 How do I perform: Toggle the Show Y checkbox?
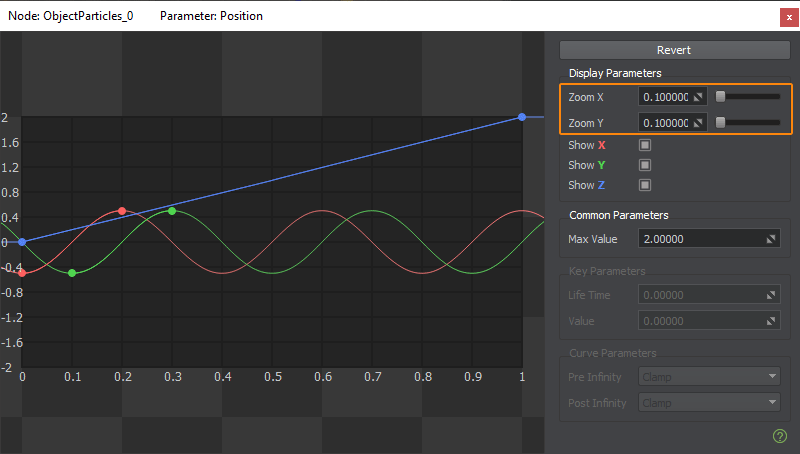coord(645,165)
